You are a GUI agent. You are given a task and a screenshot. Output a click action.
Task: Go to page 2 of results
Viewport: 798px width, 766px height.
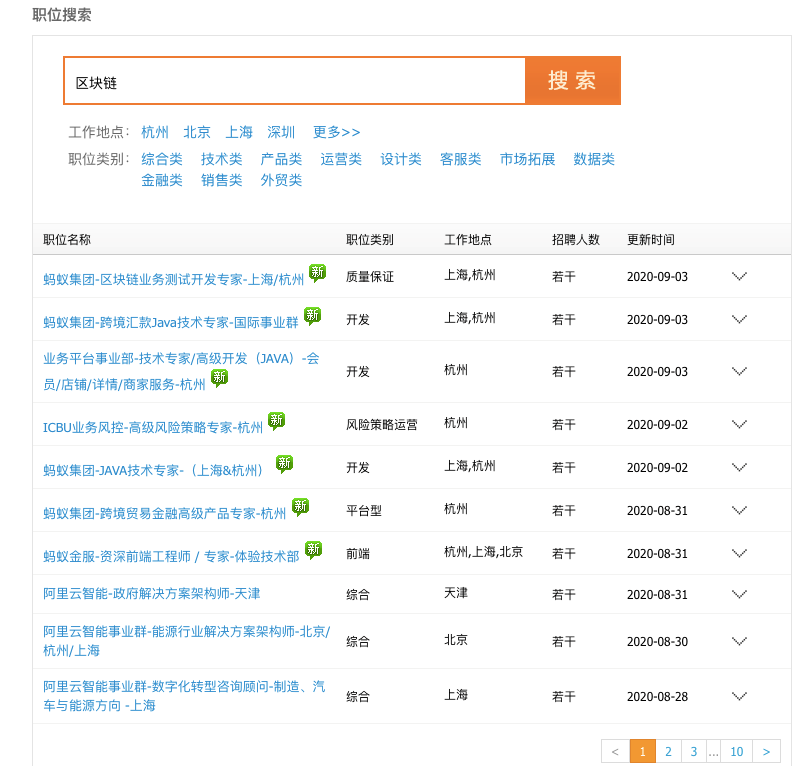pyautogui.click(x=668, y=752)
